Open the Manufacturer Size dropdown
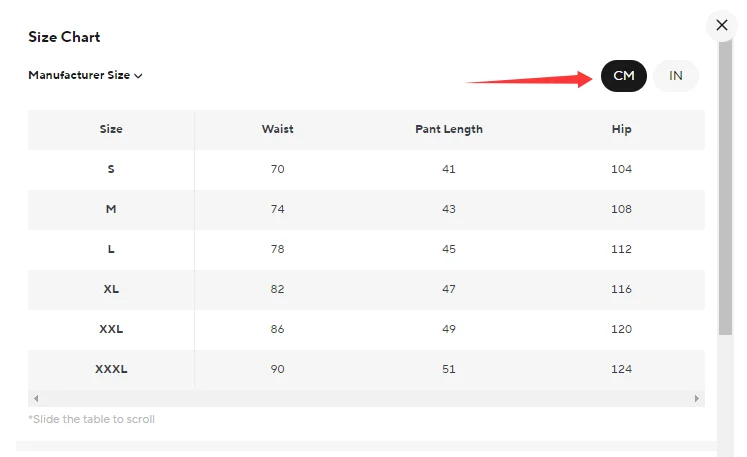 [x=85, y=75]
